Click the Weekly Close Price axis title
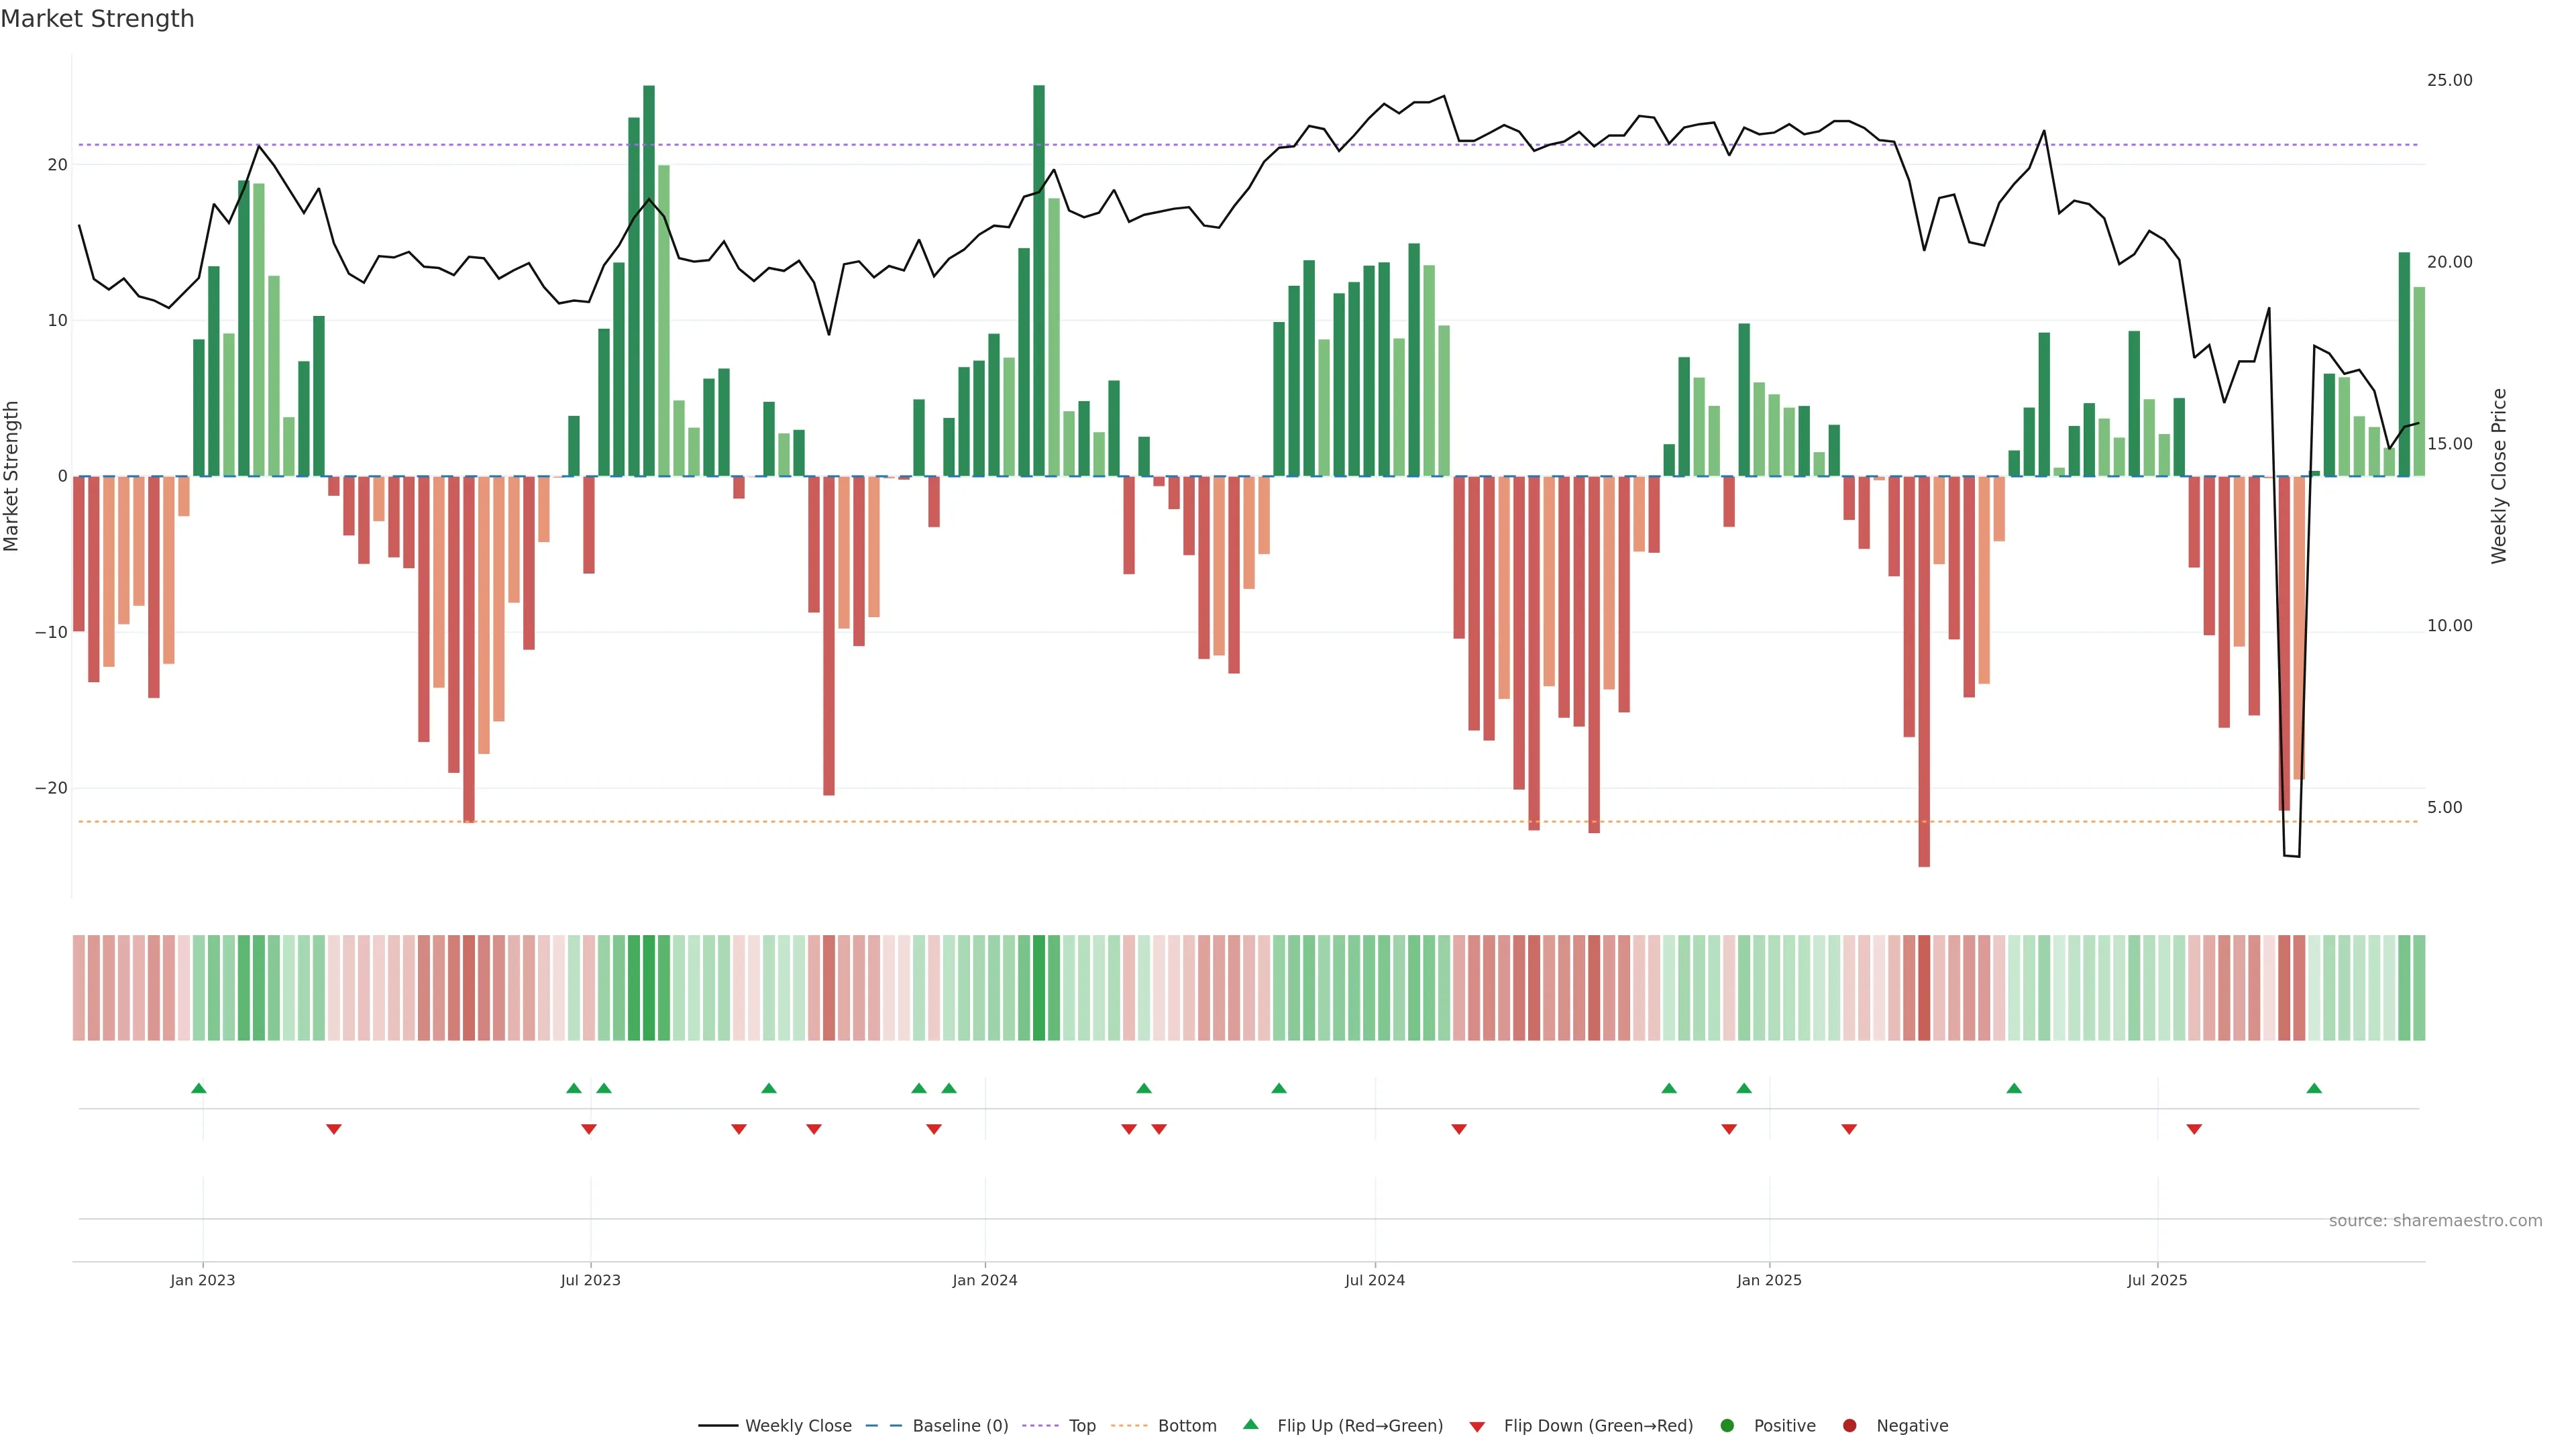Image resolution: width=2576 pixels, height=1449 pixels. pyautogui.click(x=2499, y=476)
